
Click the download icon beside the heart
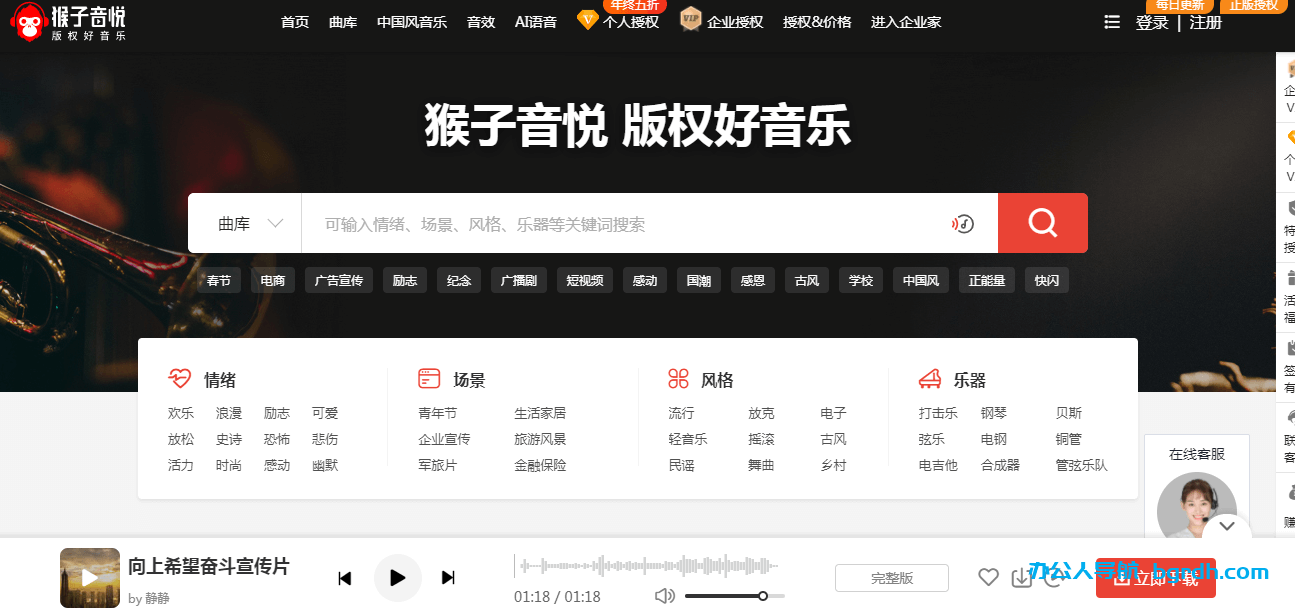1021,577
